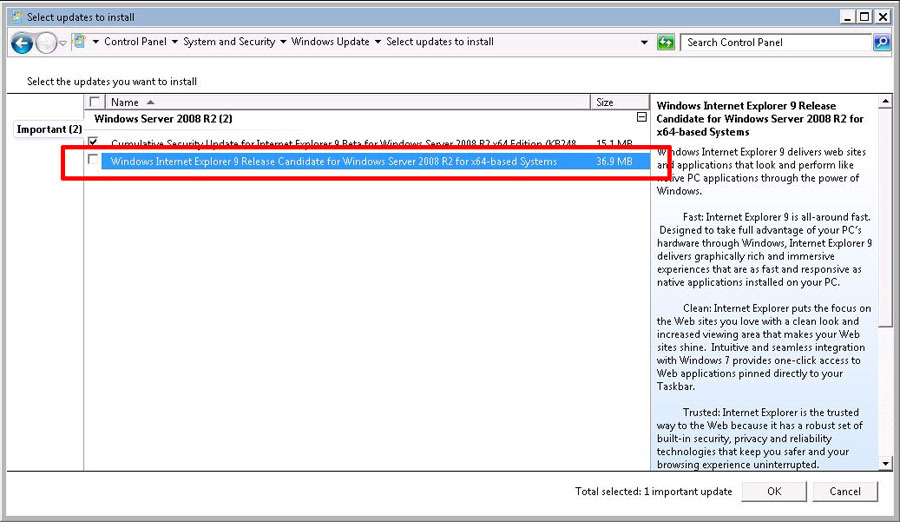
Task: Click the description pane scroll down arrow
Action: click(x=885, y=463)
